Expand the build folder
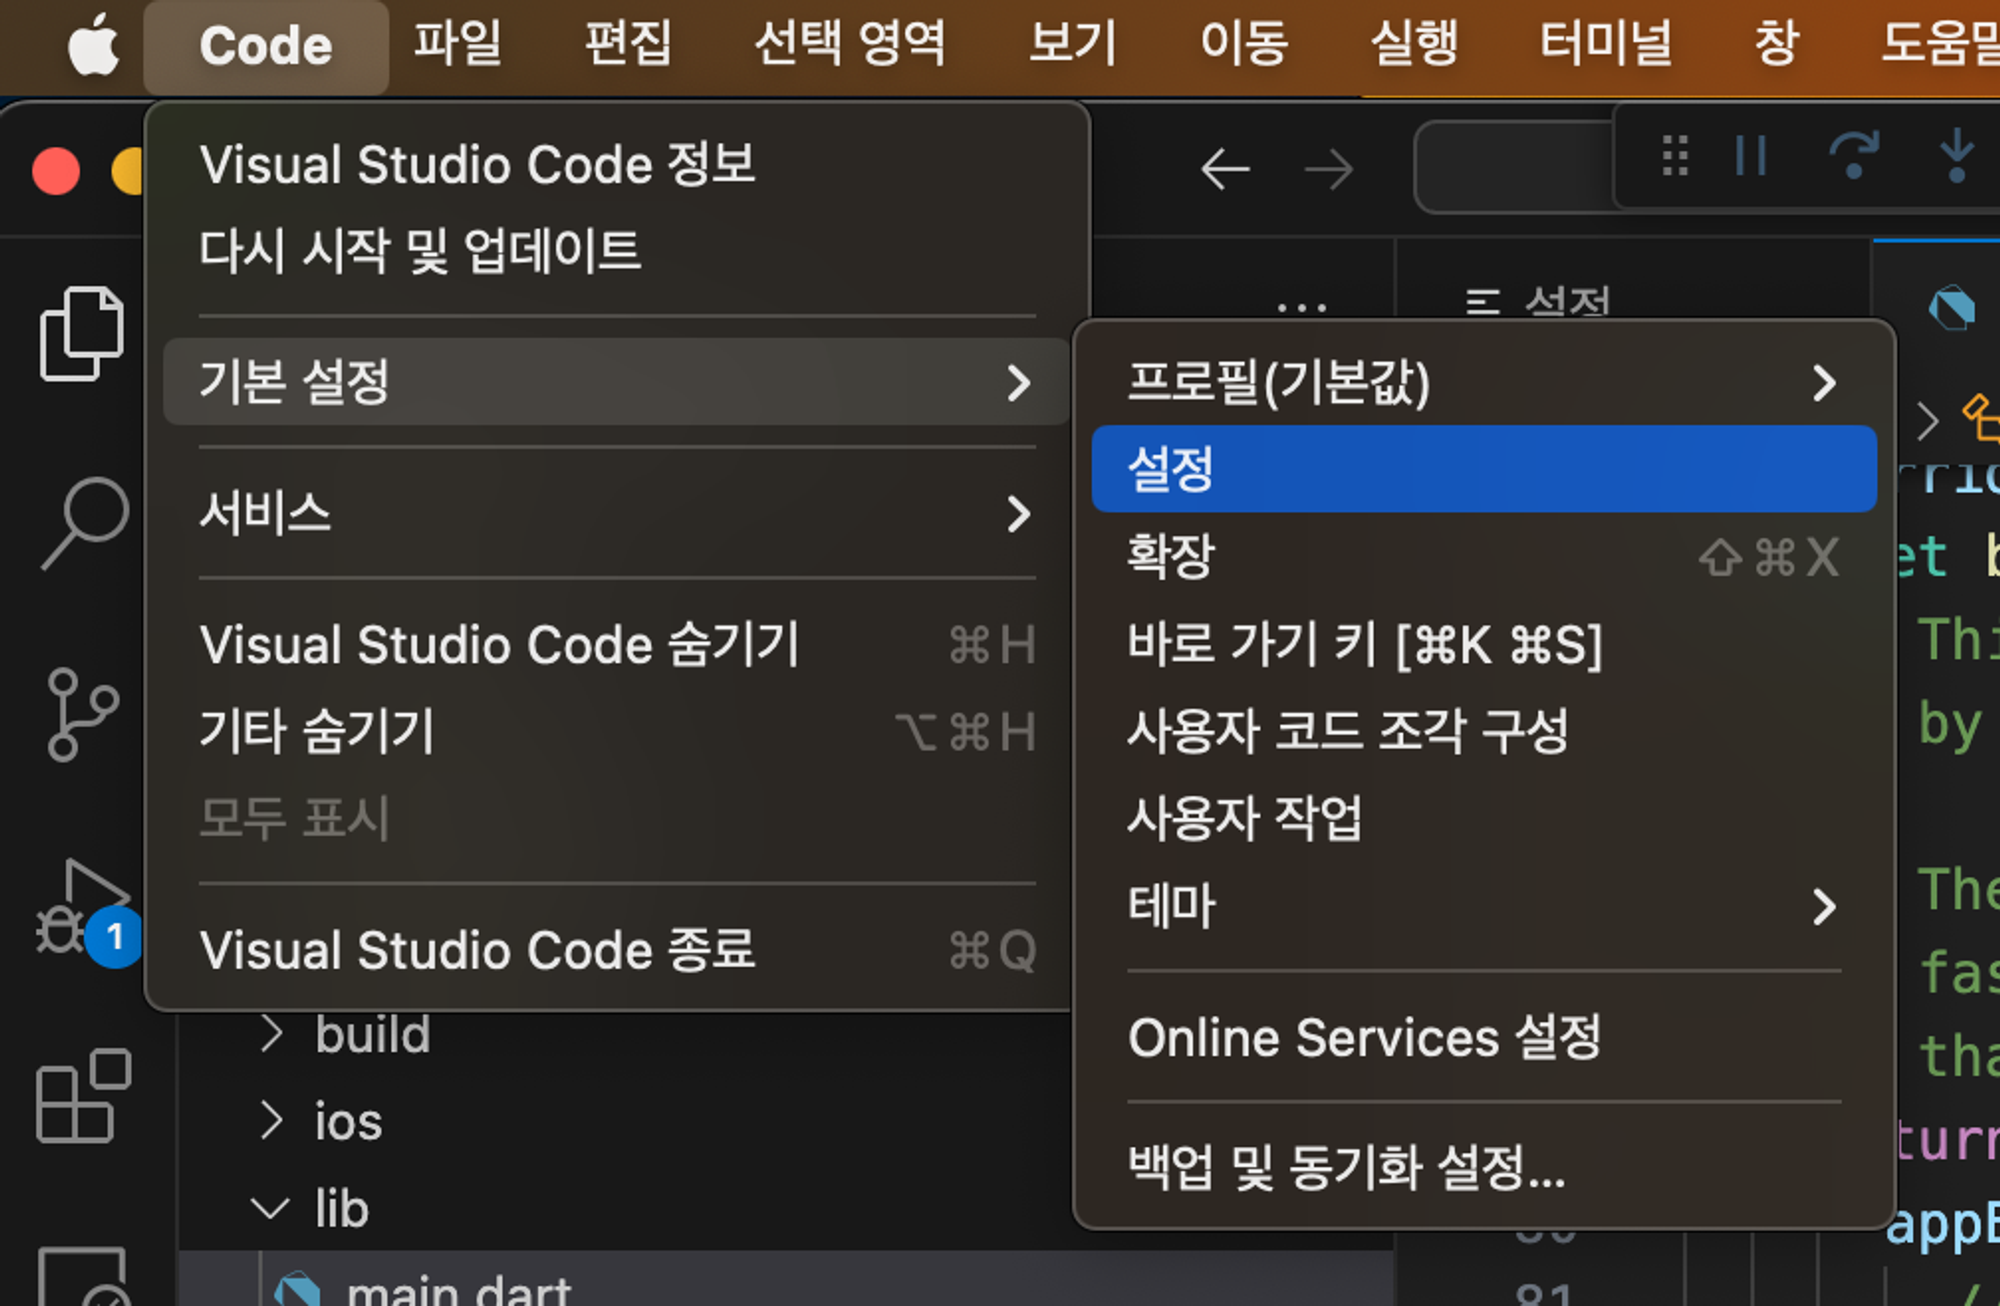2000x1306 pixels. 372,1034
